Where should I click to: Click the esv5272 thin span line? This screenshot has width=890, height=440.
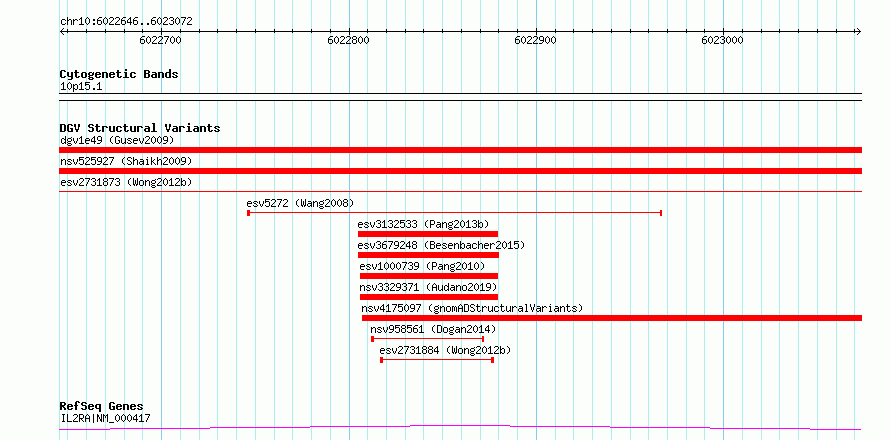click(x=455, y=213)
